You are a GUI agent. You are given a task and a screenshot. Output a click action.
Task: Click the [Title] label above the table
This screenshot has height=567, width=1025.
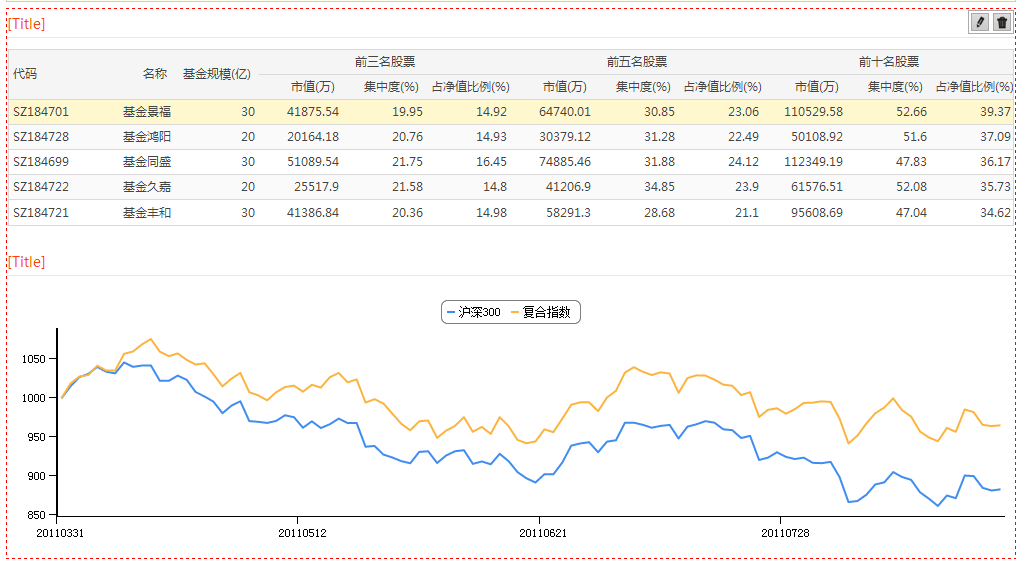26,24
